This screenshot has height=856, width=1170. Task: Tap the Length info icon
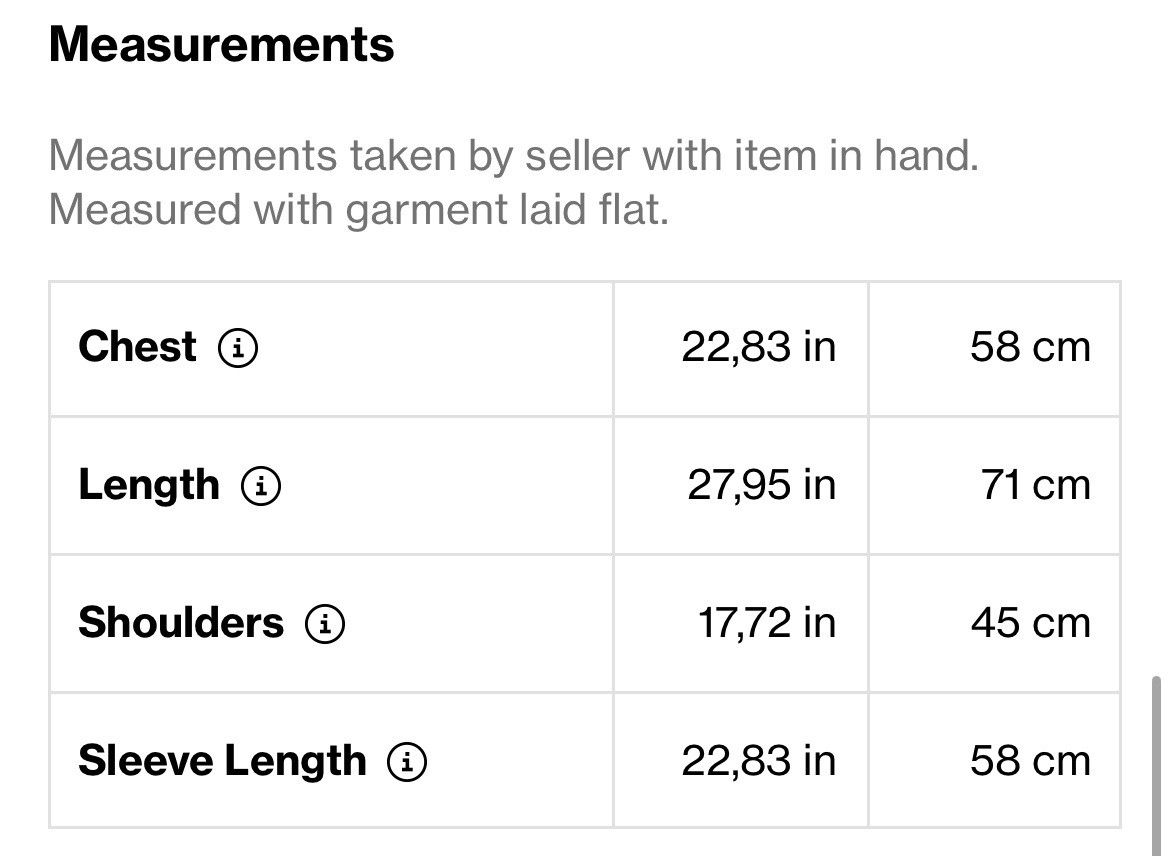pyautogui.click(x=261, y=486)
